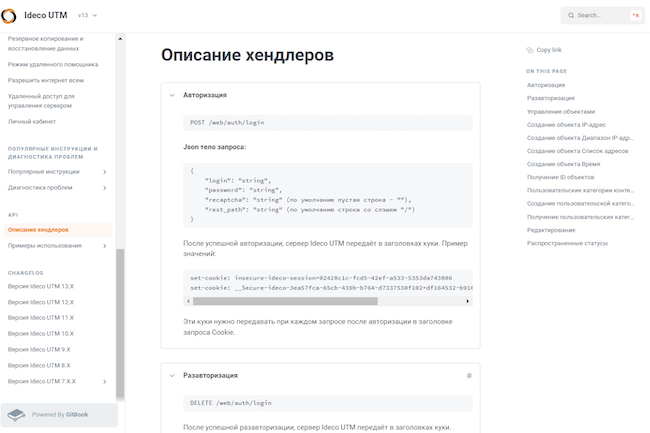The width and height of the screenshot is (650, 433).
Task: Jump to Редактирование in outline
Action: (551, 230)
